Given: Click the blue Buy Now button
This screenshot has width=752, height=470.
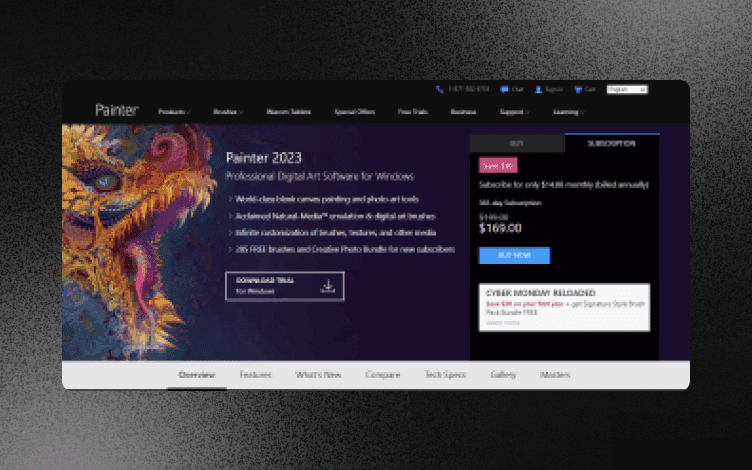Looking at the screenshot, I should coord(514,256).
